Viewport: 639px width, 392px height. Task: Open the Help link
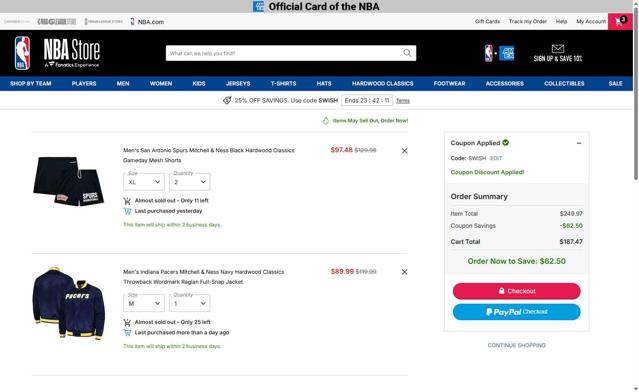tap(562, 22)
